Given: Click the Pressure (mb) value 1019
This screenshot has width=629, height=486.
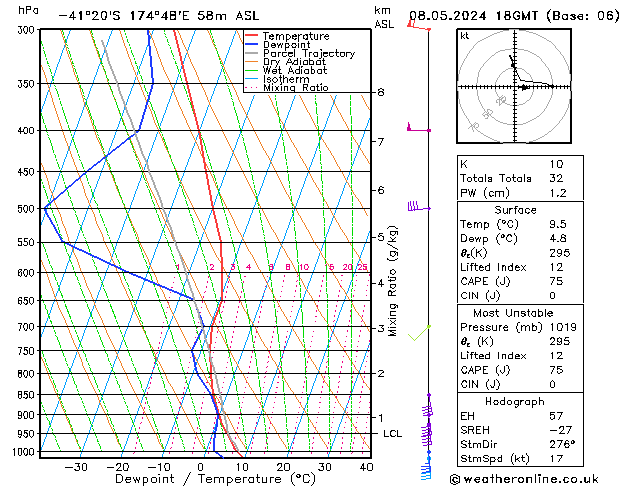Looking at the screenshot, I should (563, 327).
